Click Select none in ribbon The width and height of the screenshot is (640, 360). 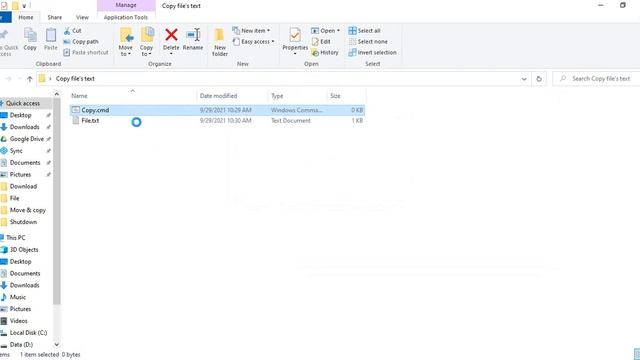[x=368, y=42]
